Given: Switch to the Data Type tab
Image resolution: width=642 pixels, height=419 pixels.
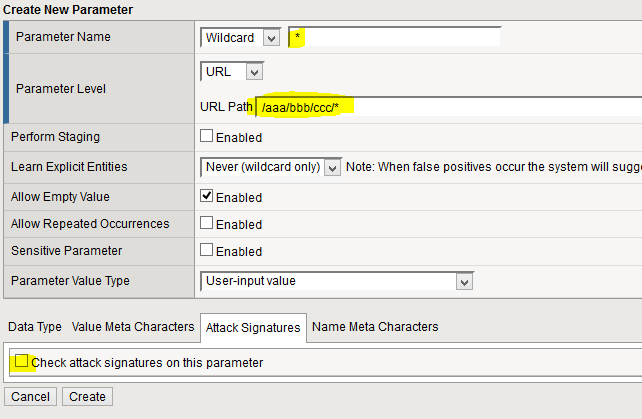Looking at the screenshot, I should tap(35, 327).
